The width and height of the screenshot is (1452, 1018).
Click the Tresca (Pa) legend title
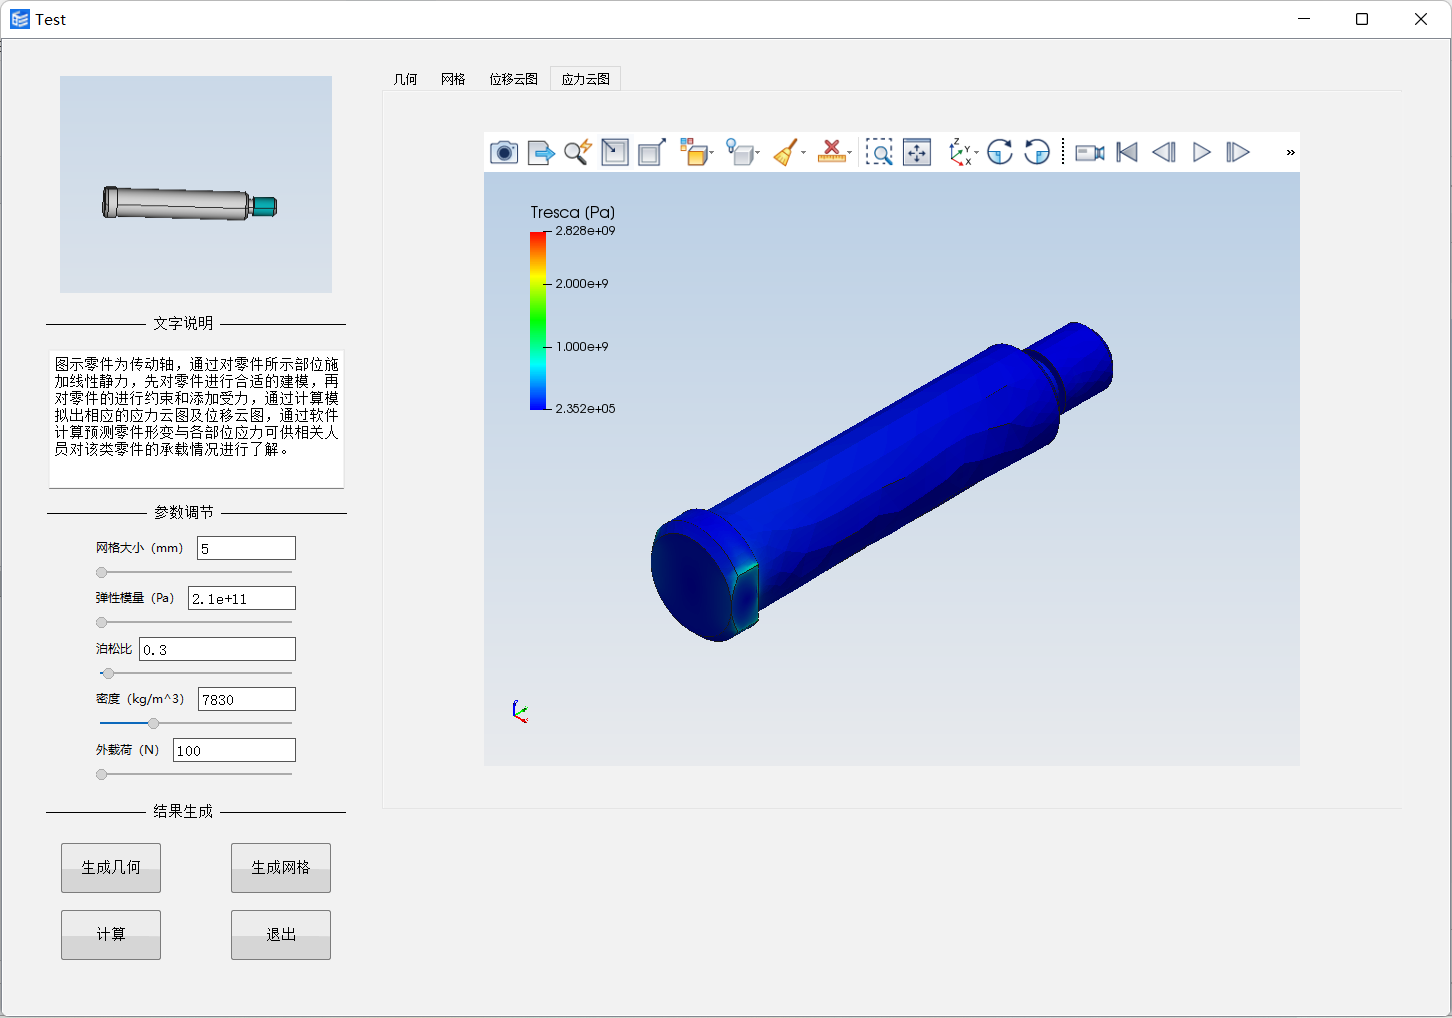pyautogui.click(x=573, y=212)
